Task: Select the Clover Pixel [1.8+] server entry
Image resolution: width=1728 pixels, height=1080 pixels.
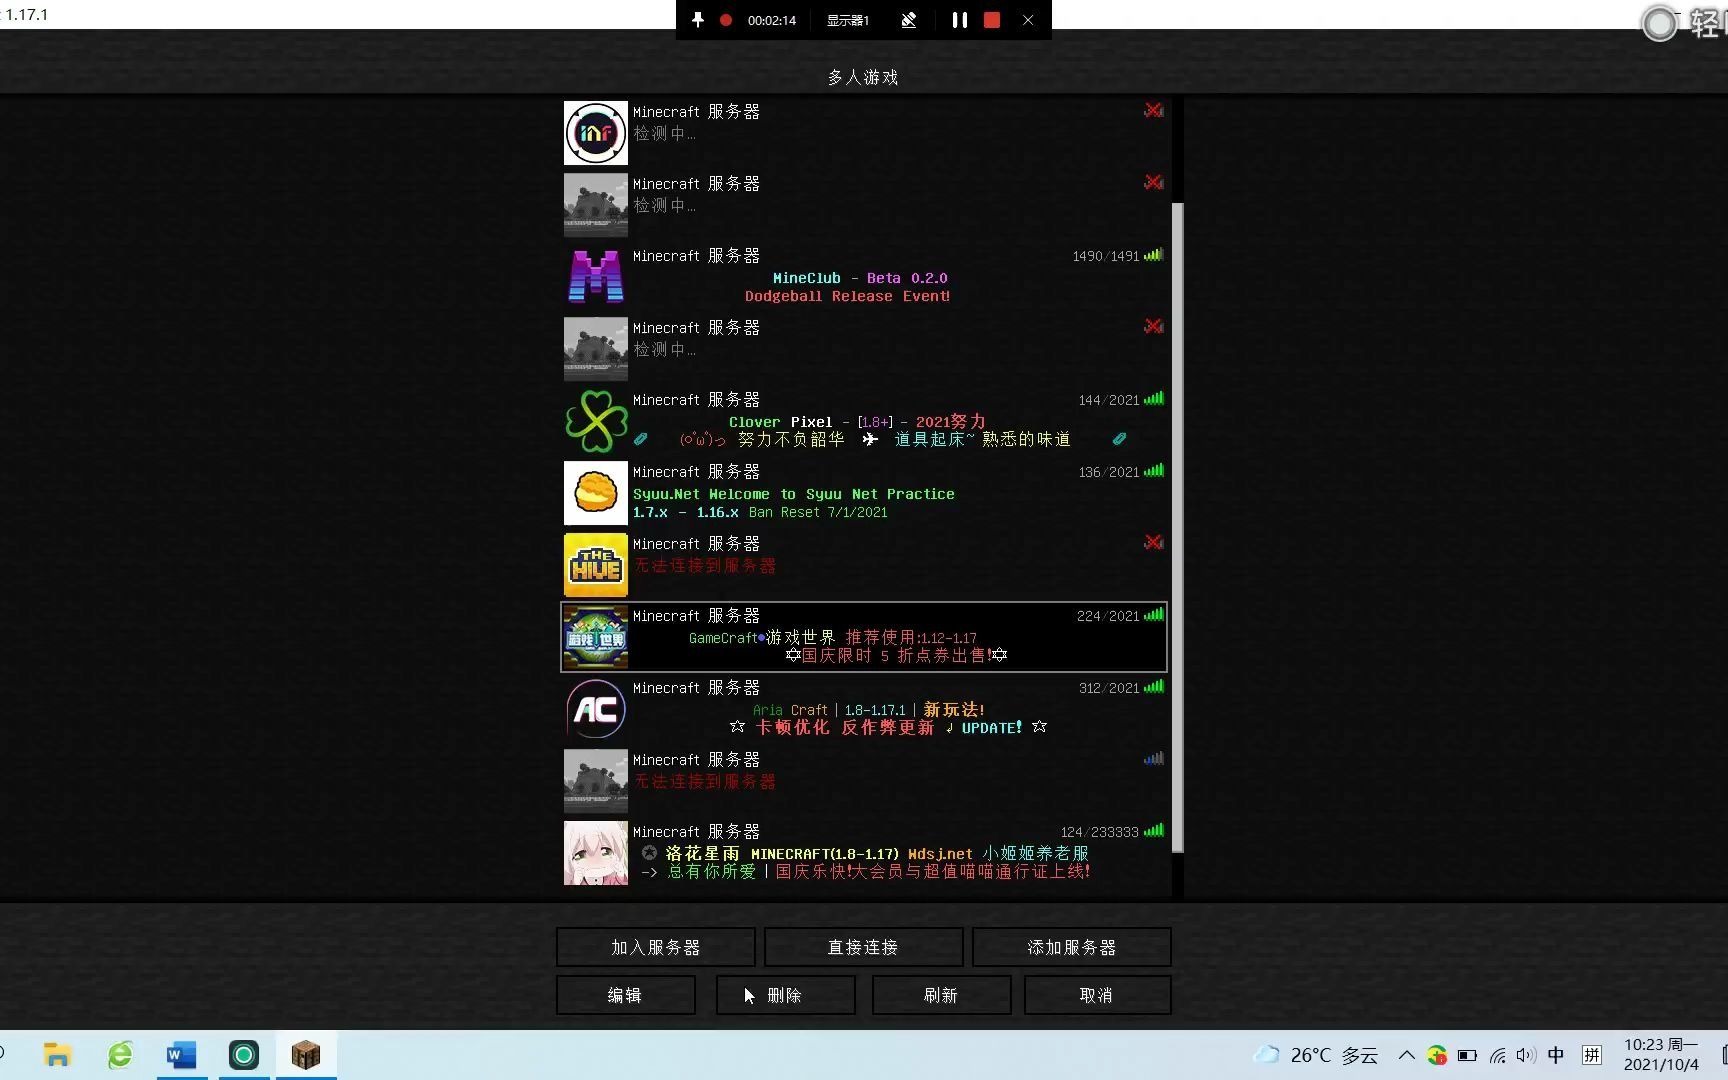Action: (x=864, y=421)
